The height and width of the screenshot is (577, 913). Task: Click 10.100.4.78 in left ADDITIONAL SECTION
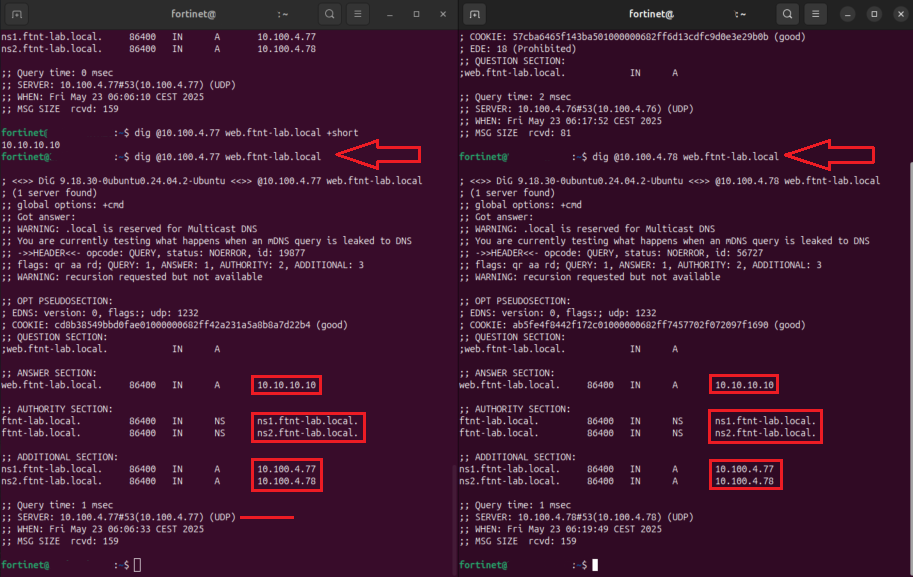coord(286,482)
